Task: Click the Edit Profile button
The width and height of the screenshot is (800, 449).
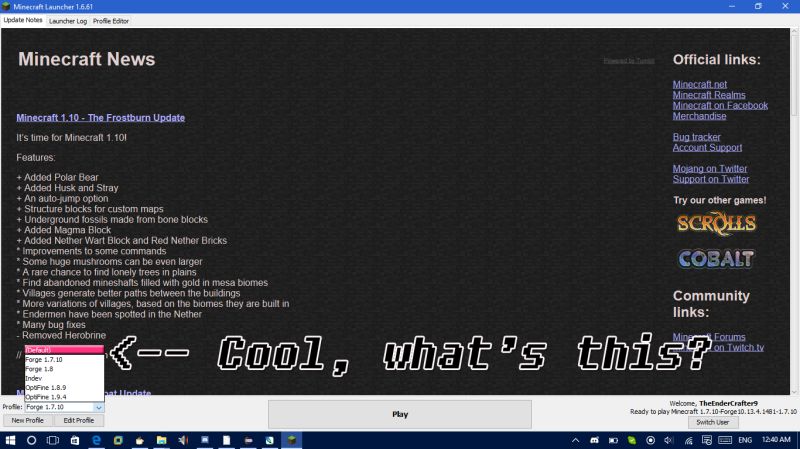Action: 79,420
